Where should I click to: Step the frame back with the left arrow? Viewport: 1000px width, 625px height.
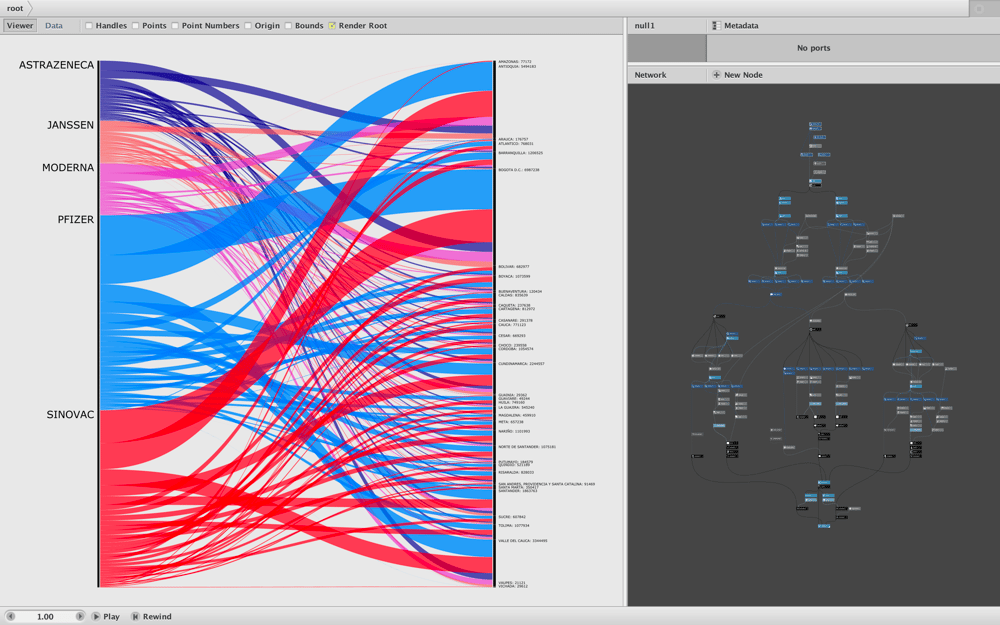[x=10, y=617]
